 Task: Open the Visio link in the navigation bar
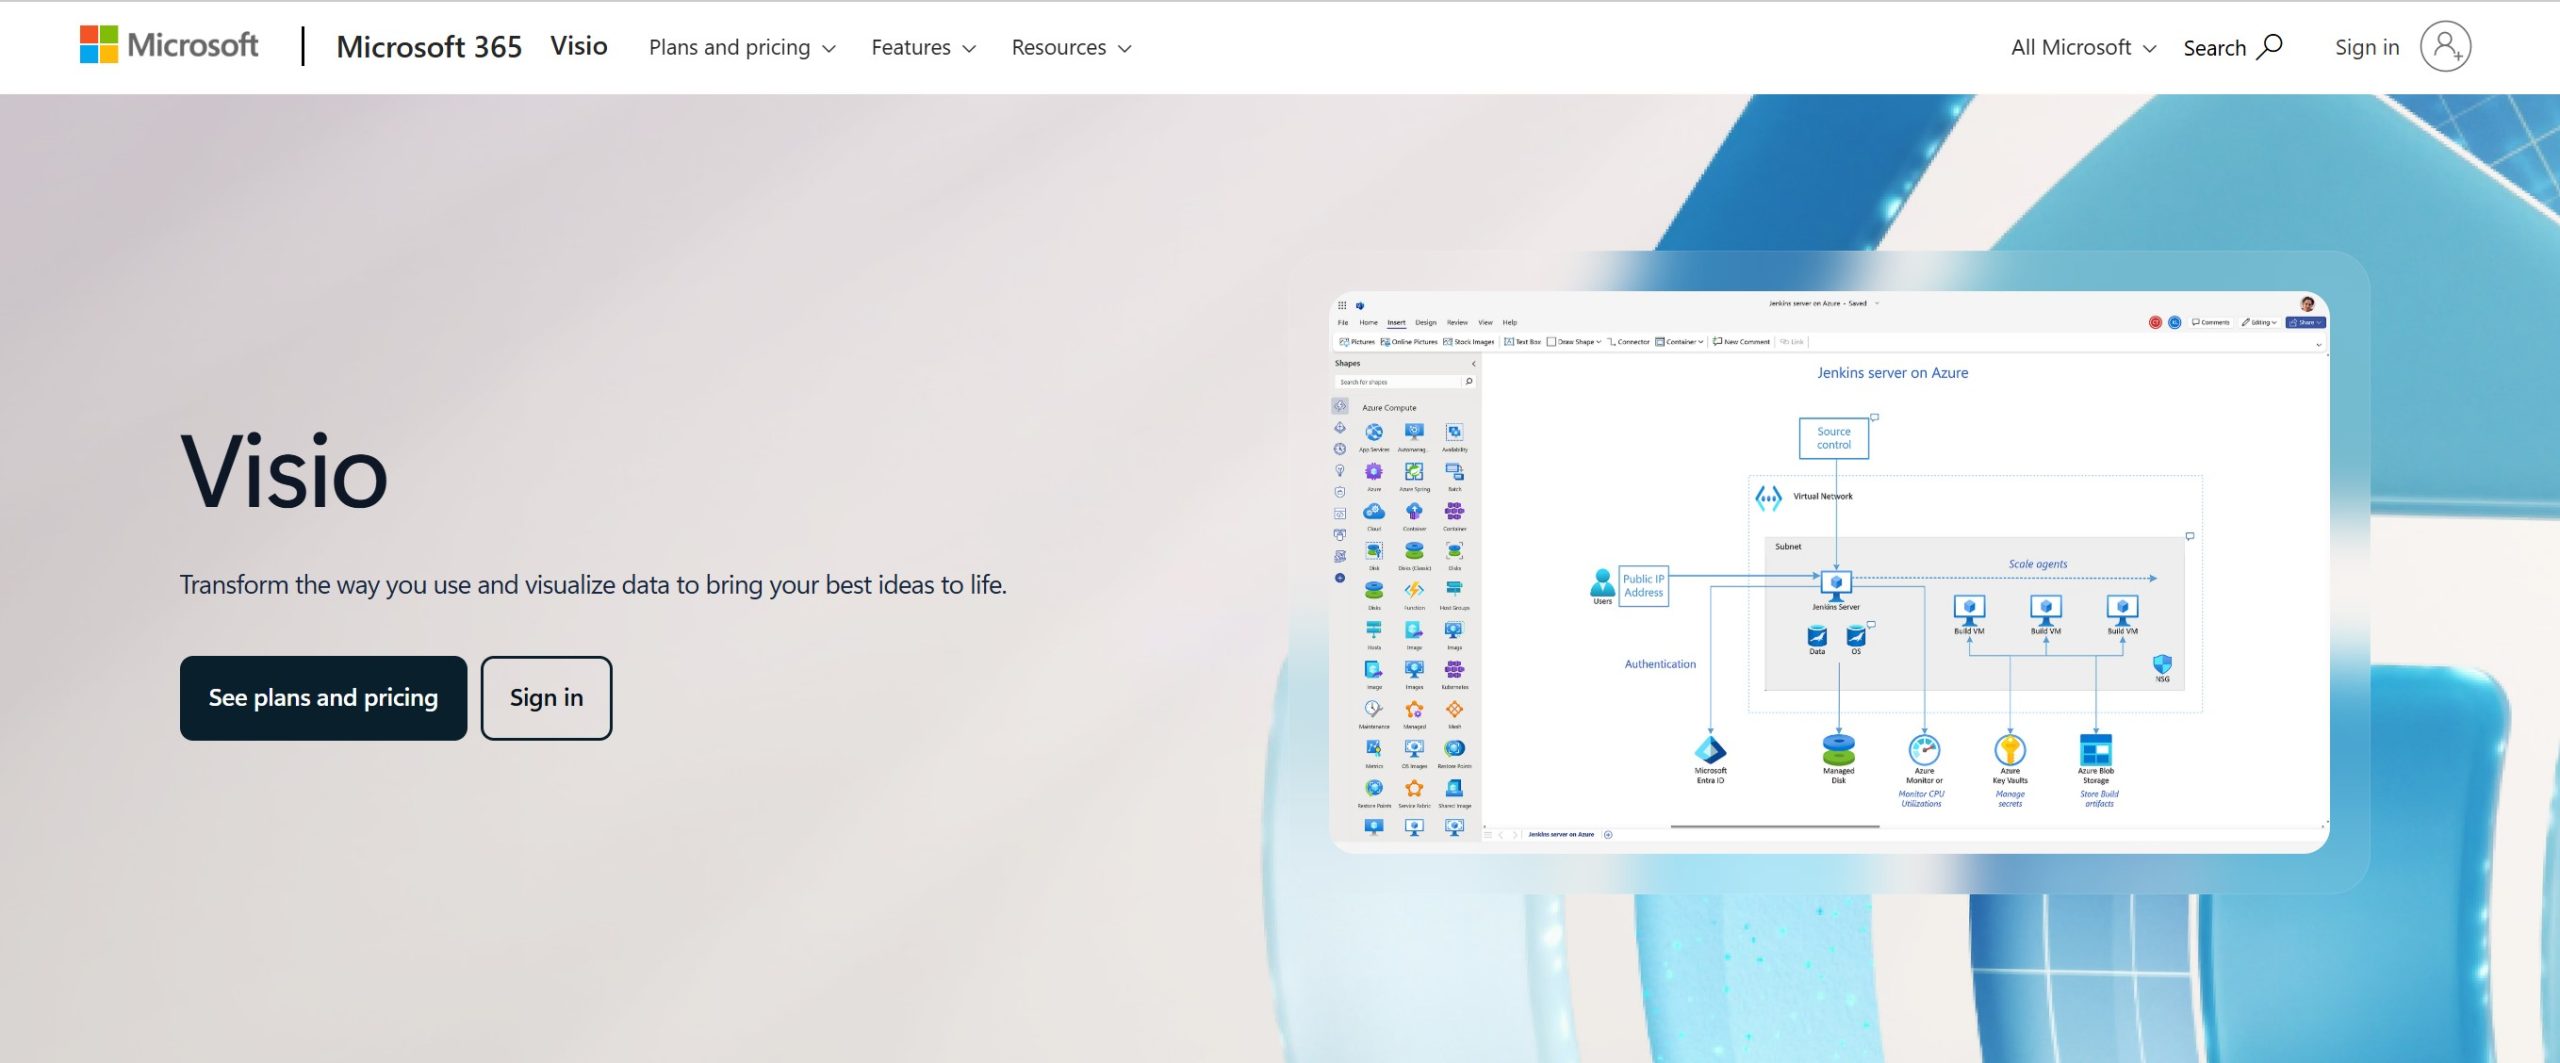[x=578, y=46]
